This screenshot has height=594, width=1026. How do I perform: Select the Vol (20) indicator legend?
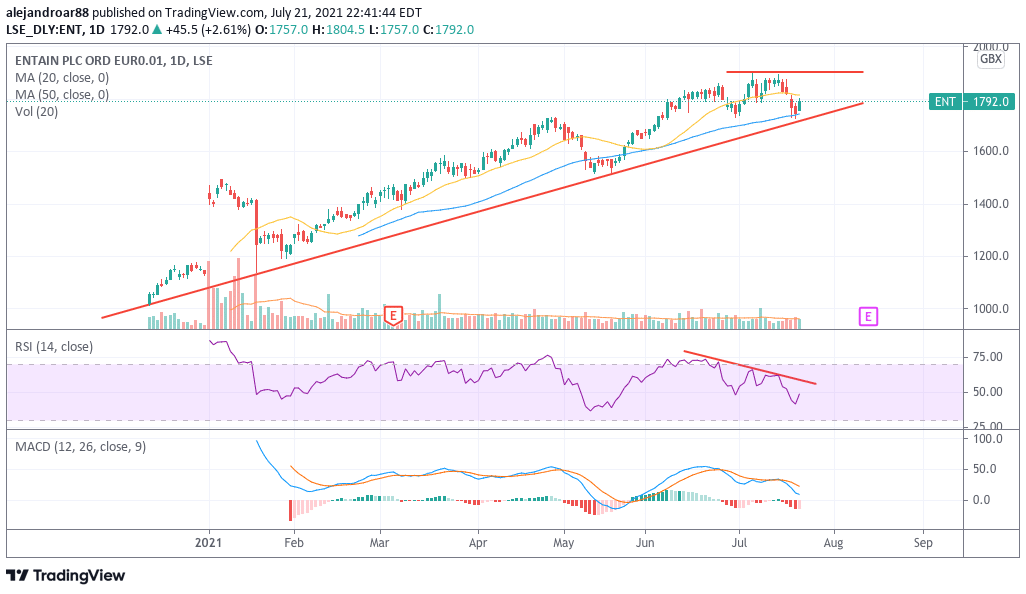(37, 111)
